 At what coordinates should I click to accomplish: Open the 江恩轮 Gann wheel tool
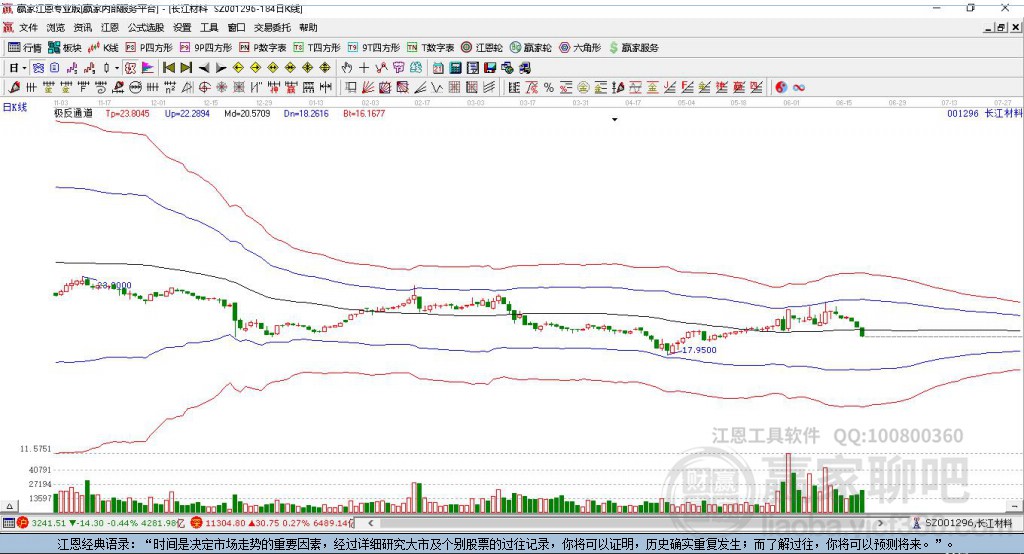coord(482,48)
